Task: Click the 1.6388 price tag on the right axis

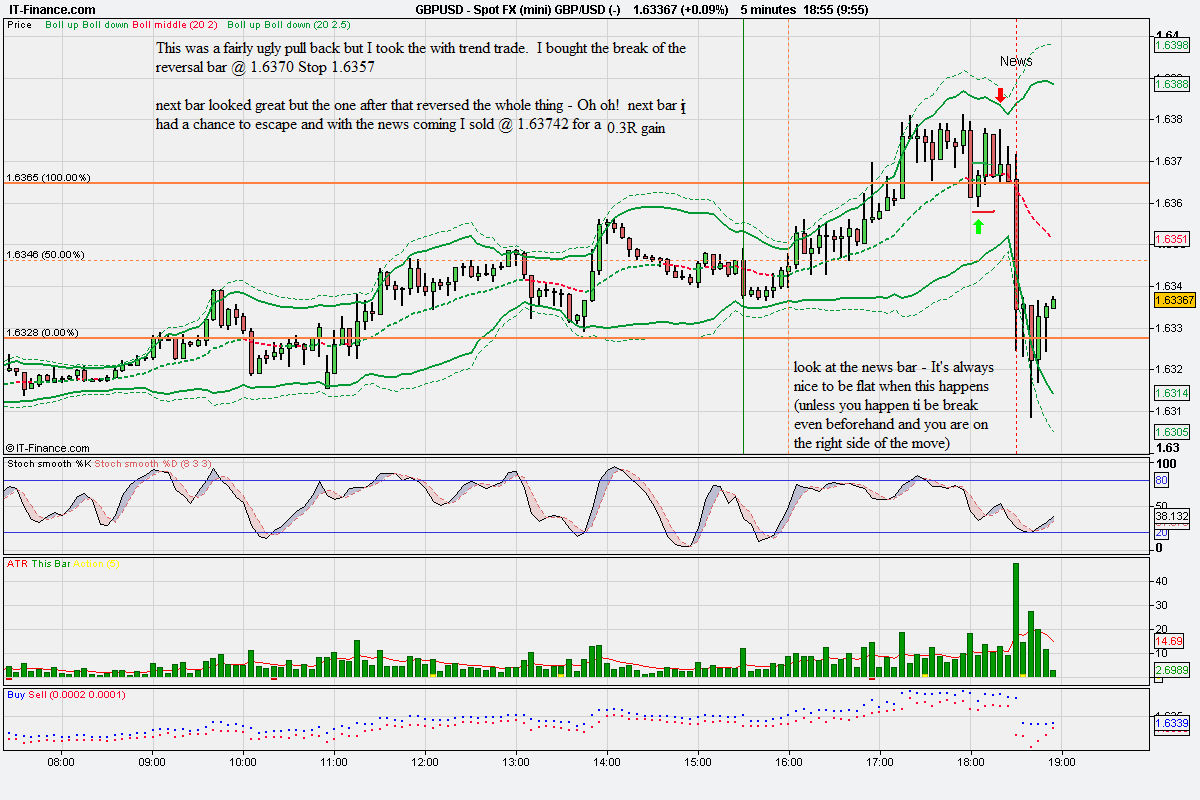Action: 1172,85
